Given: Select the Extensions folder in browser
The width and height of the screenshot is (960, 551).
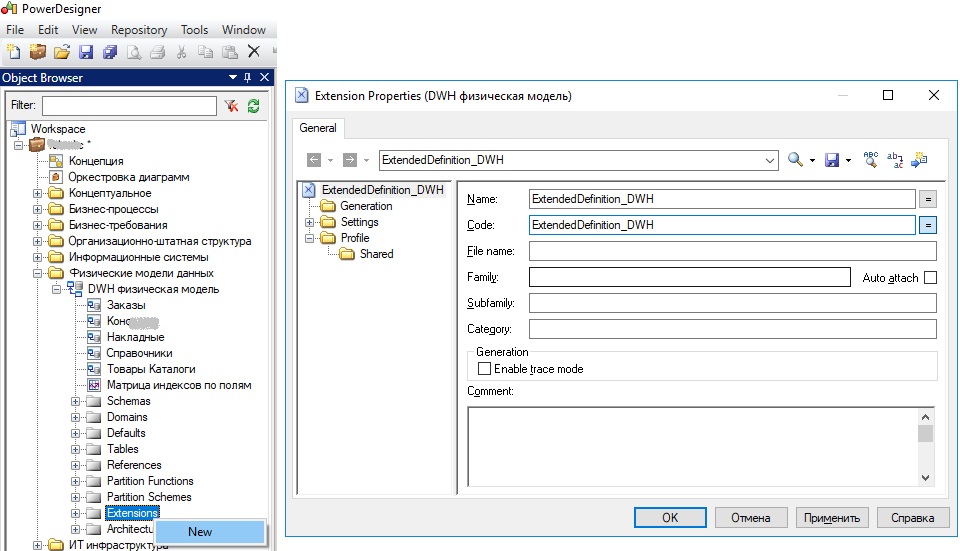Looking at the screenshot, I should [x=133, y=513].
